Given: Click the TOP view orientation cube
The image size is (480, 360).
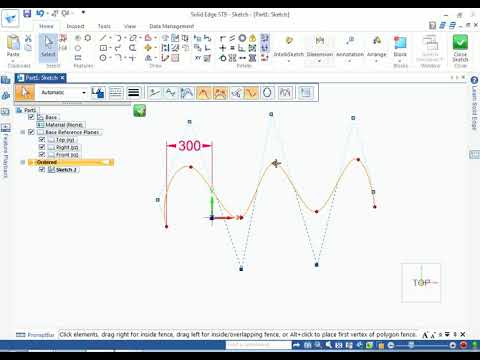Looking at the screenshot, I should click(421, 283).
